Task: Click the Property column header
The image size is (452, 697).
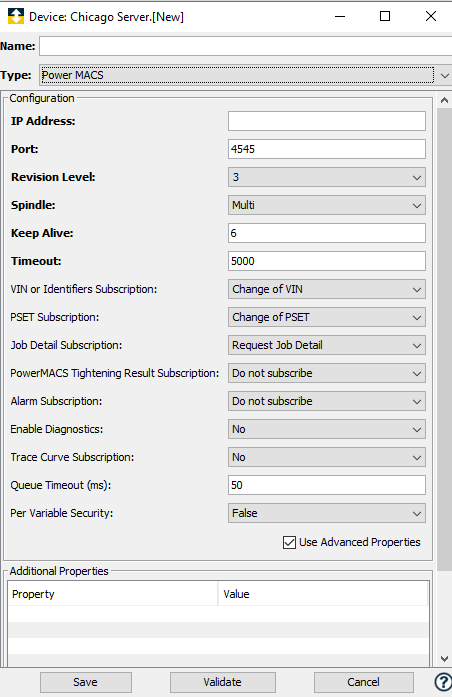Action: [x=113, y=594]
